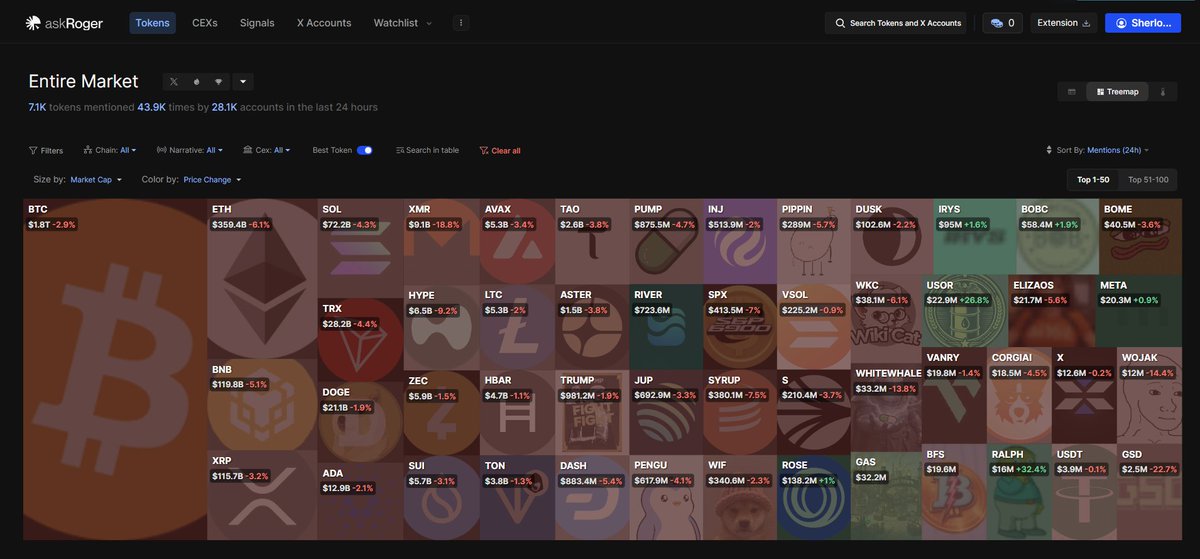Go to the CEXs navigation tab
The width and height of the screenshot is (1200, 559).
pyautogui.click(x=205, y=22)
